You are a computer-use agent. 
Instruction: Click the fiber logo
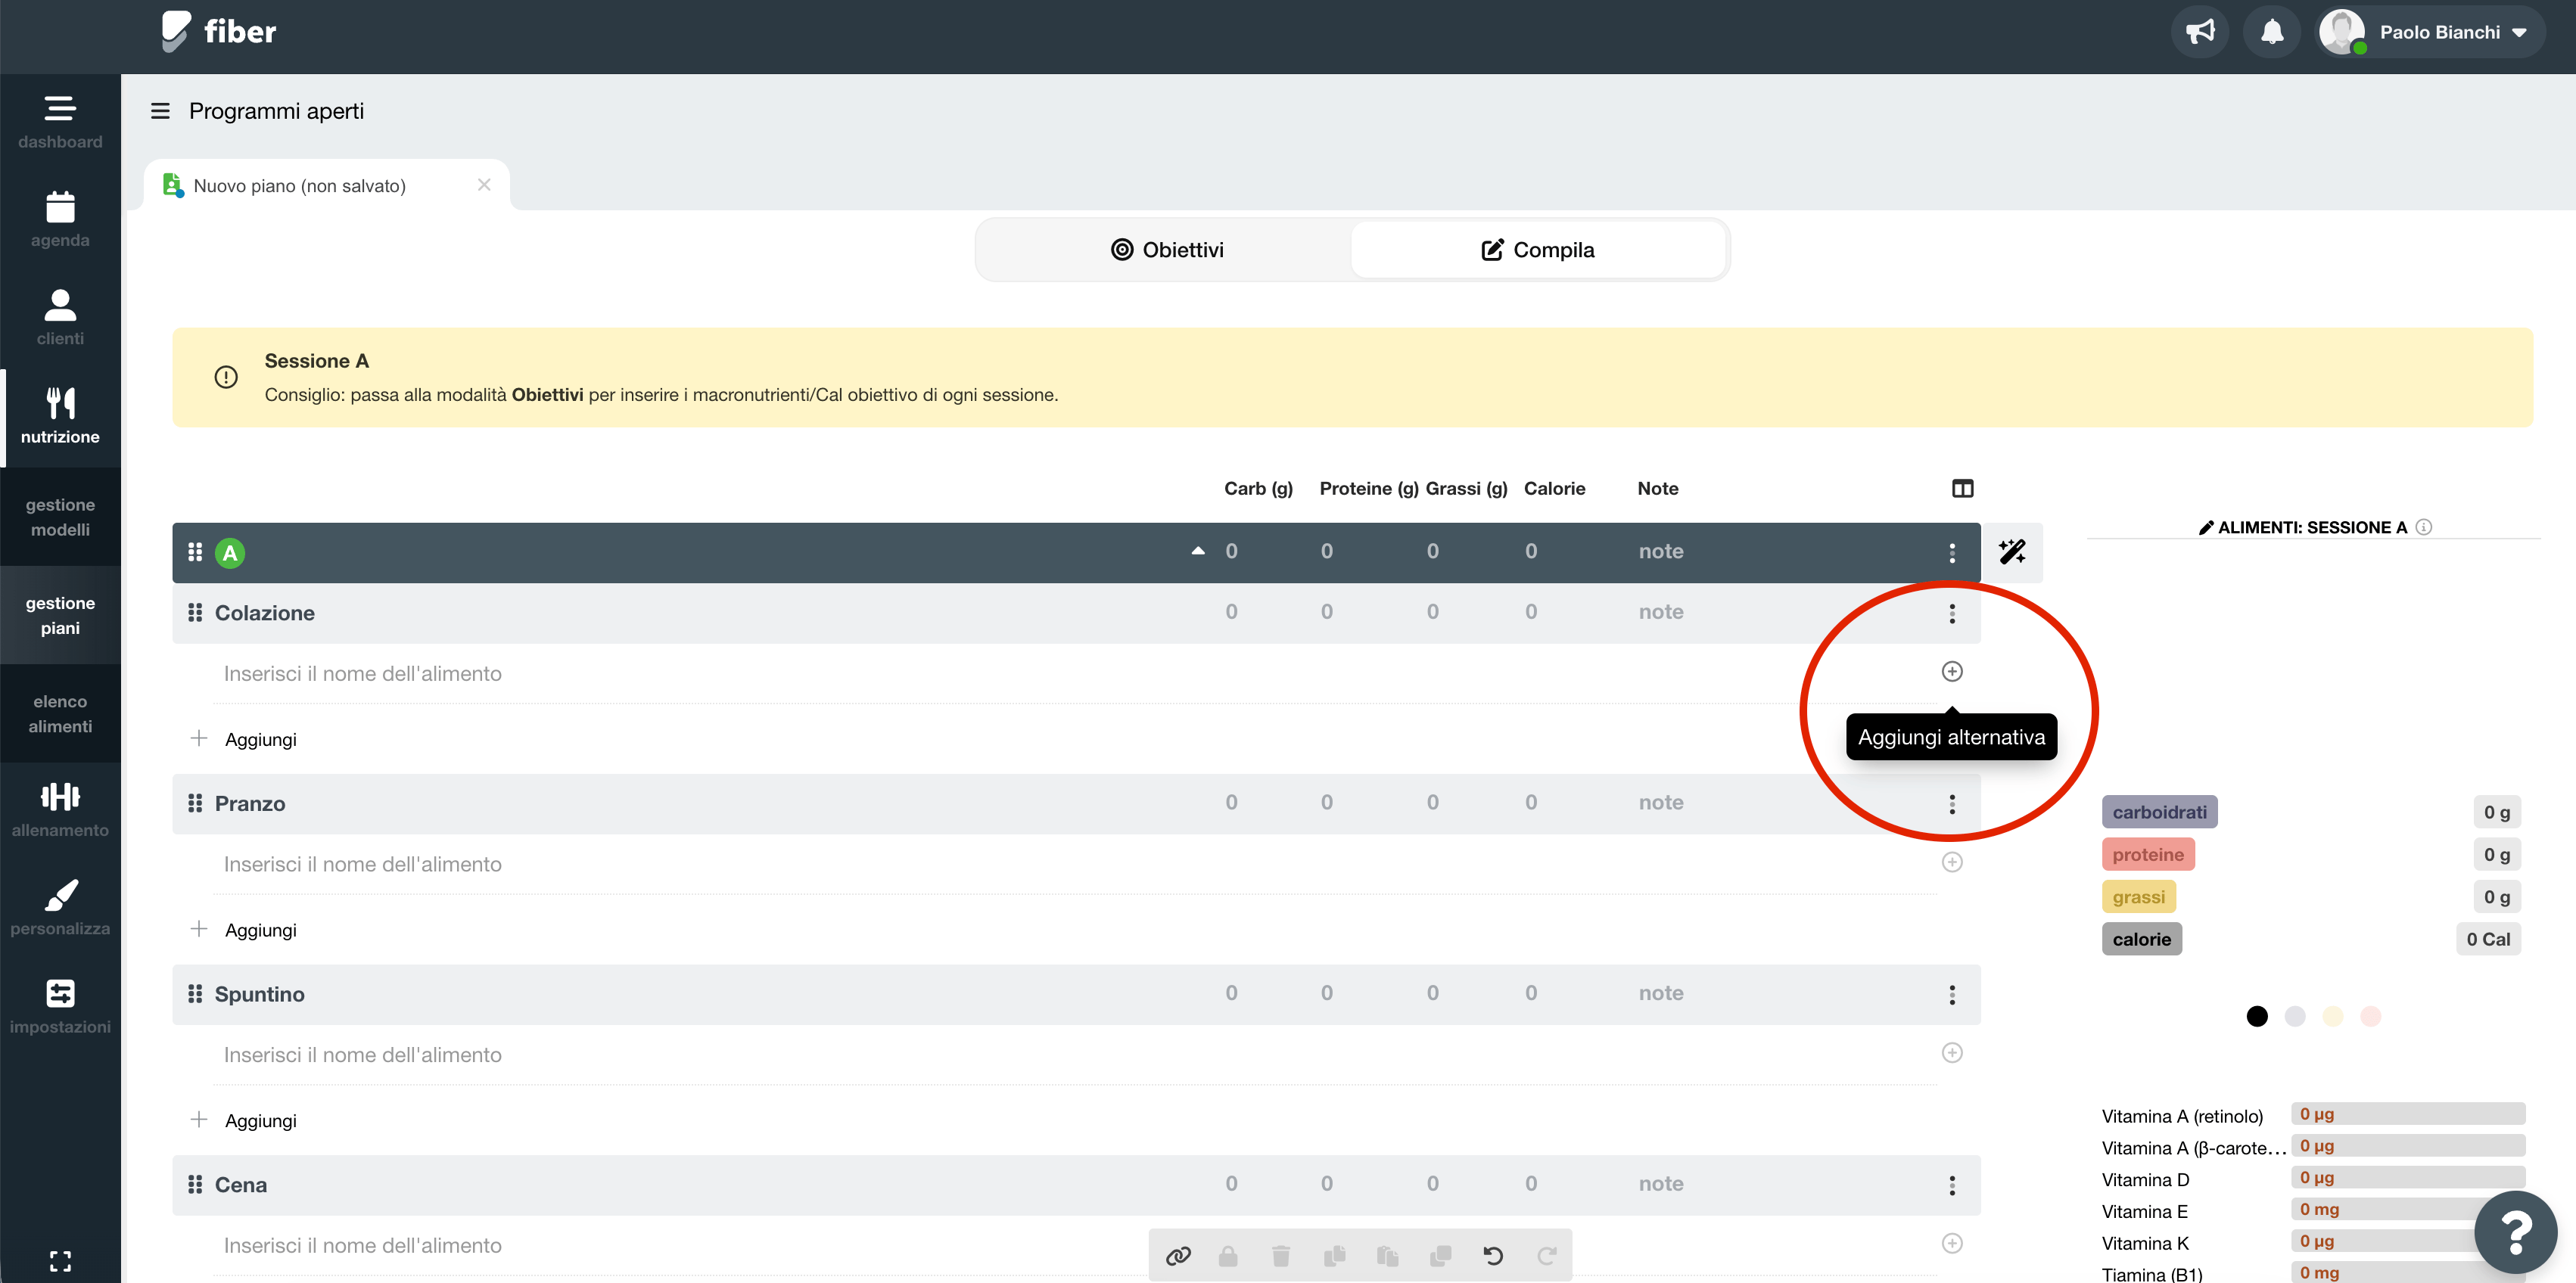point(218,31)
